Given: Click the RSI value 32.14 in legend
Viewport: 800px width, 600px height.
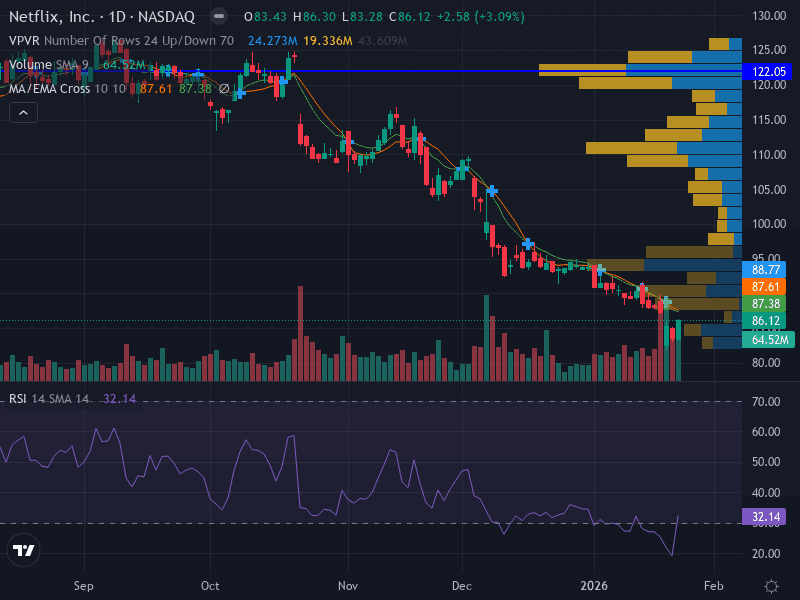Looking at the screenshot, I should (119, 398).
